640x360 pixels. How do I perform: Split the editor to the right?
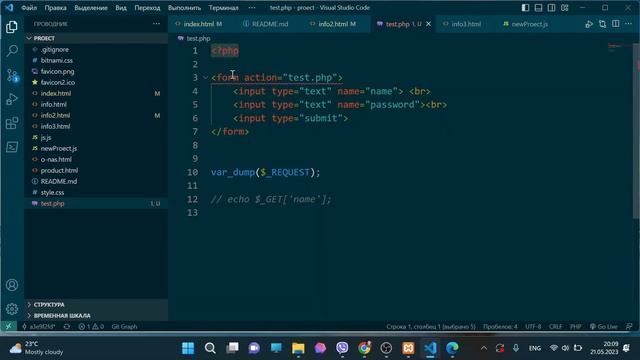[x=616, y=24]
